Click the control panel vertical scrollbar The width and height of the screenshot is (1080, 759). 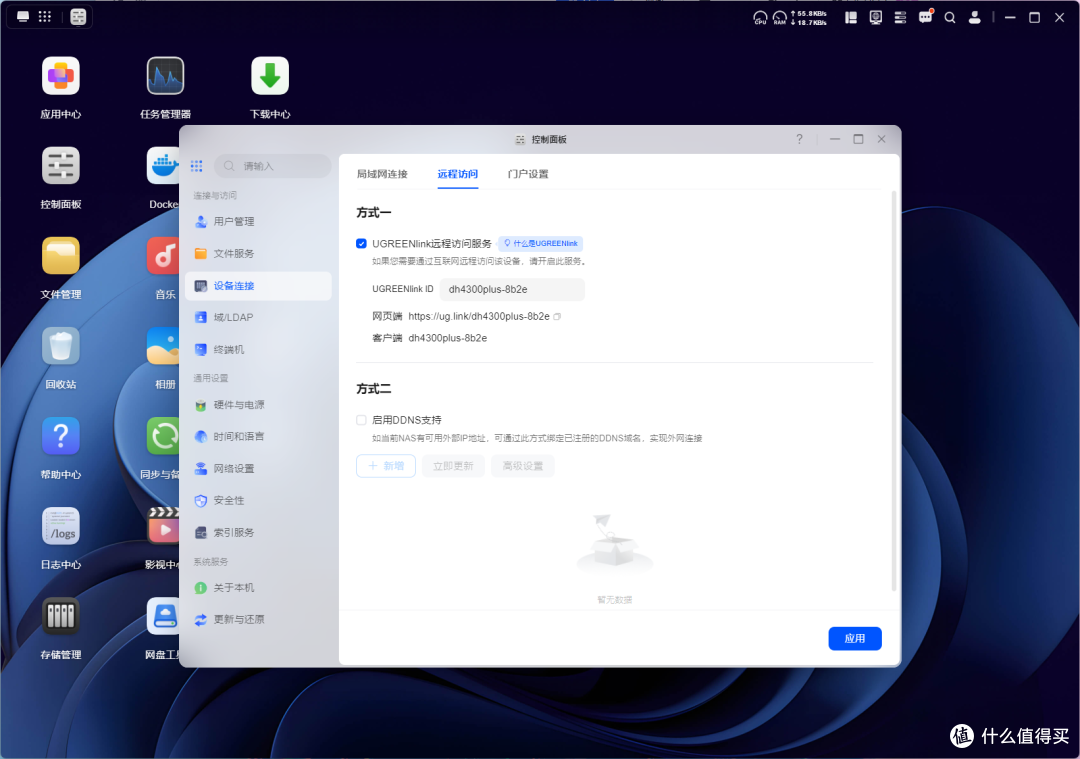coord(894,391)
